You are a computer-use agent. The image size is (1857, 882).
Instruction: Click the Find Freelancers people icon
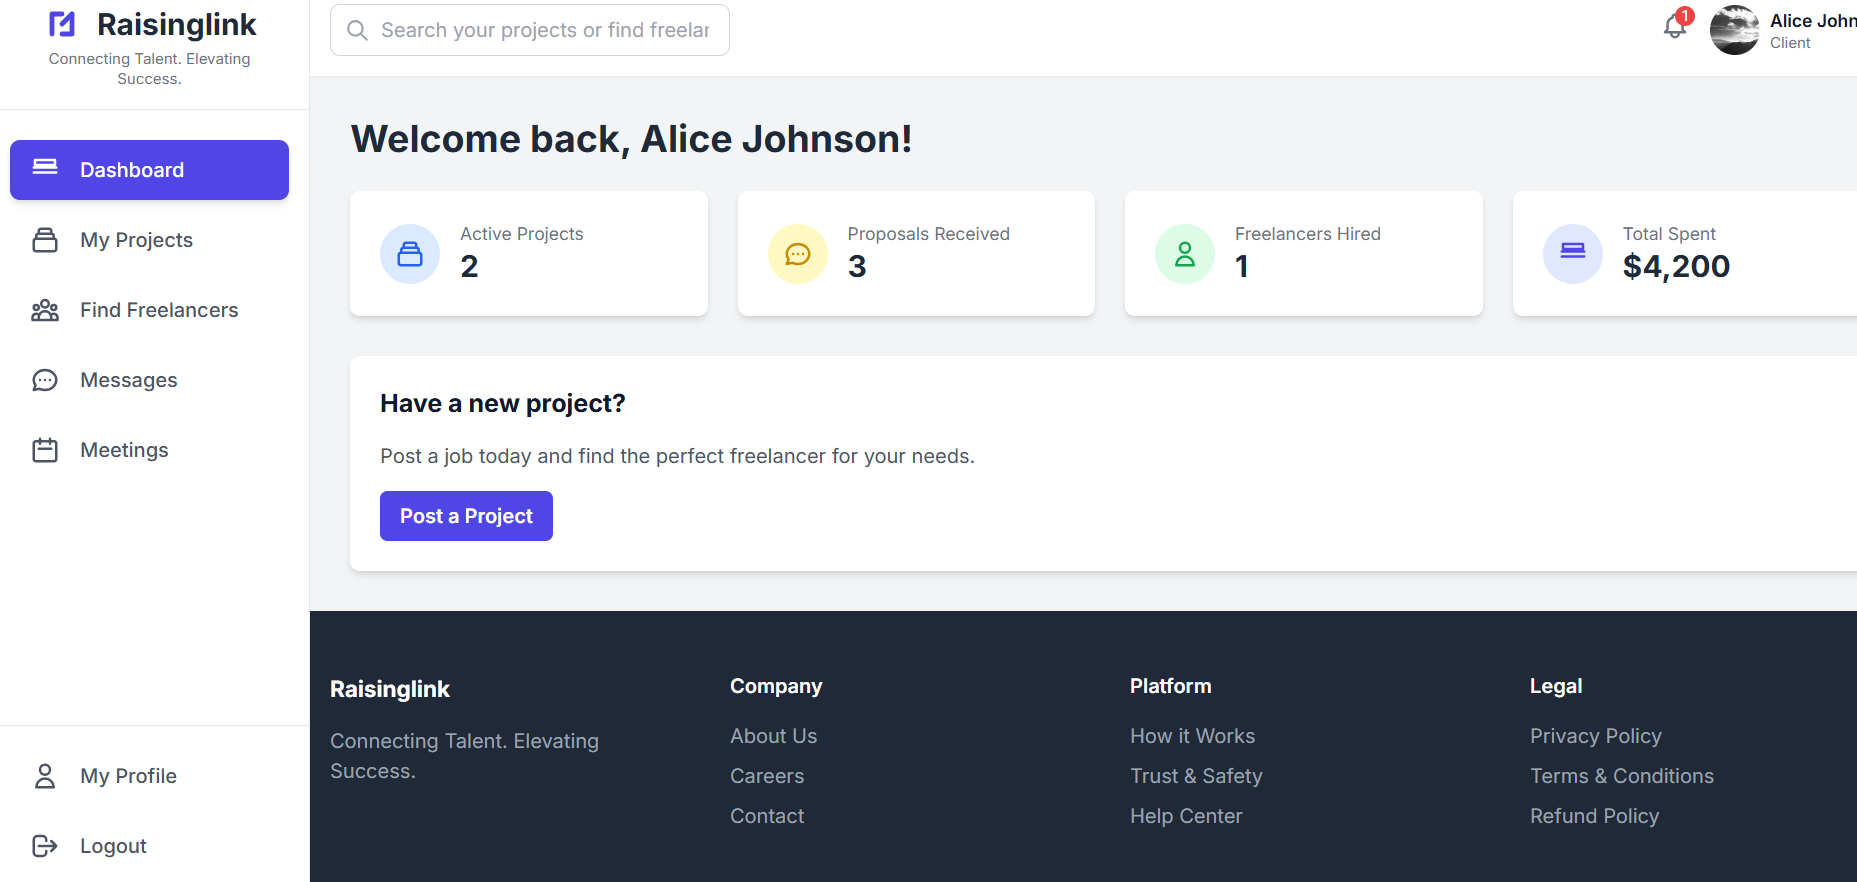[x=45, y=310]
